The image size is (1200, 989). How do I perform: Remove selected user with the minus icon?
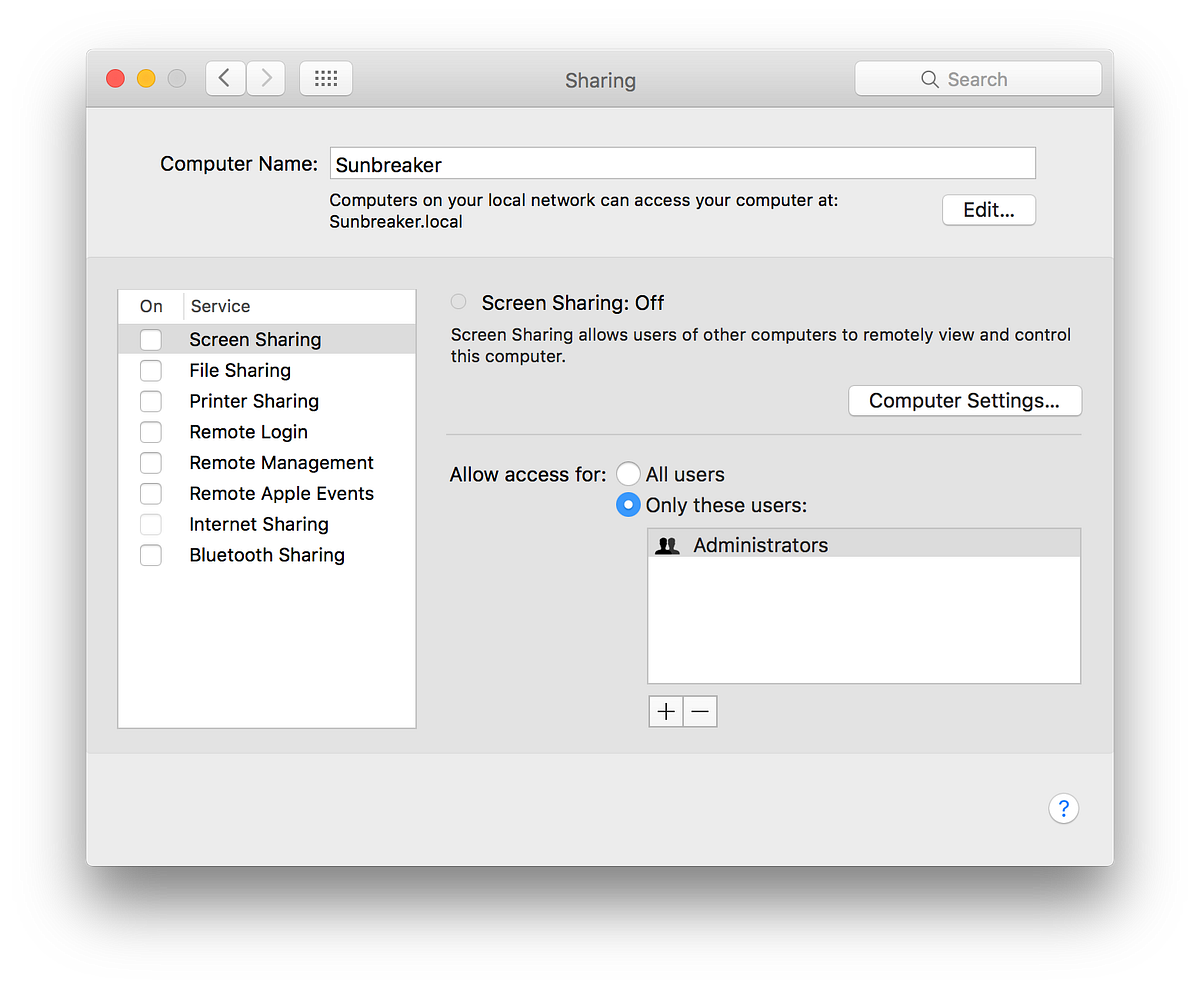(x=700, y=711)
